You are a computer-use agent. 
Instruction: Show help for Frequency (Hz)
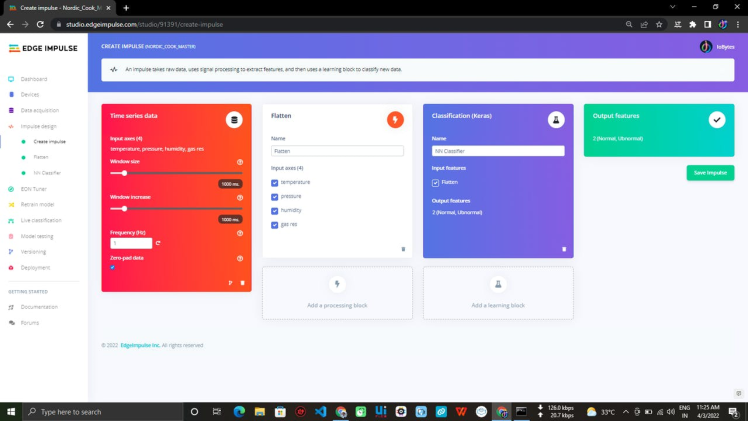[240, 233]
